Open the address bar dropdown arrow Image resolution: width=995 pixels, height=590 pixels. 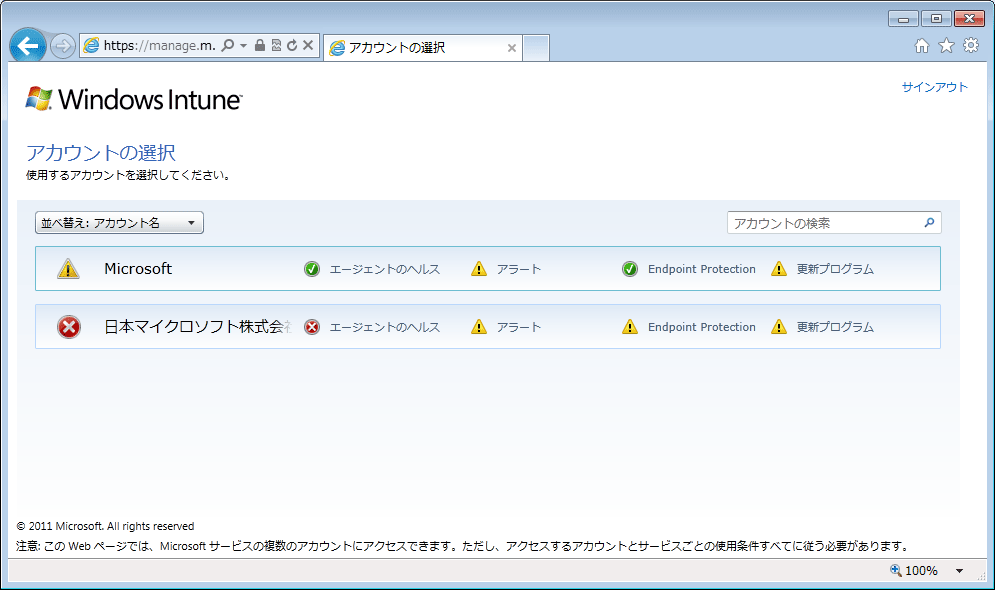243,46
